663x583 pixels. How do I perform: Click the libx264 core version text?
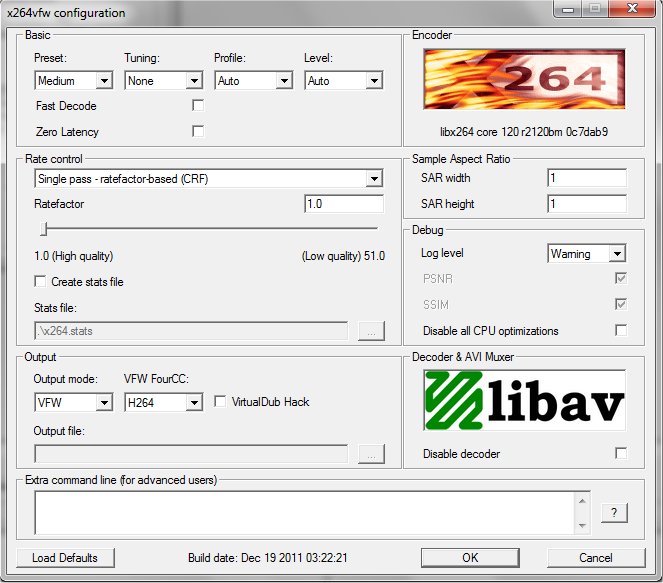tap(524, 132)
